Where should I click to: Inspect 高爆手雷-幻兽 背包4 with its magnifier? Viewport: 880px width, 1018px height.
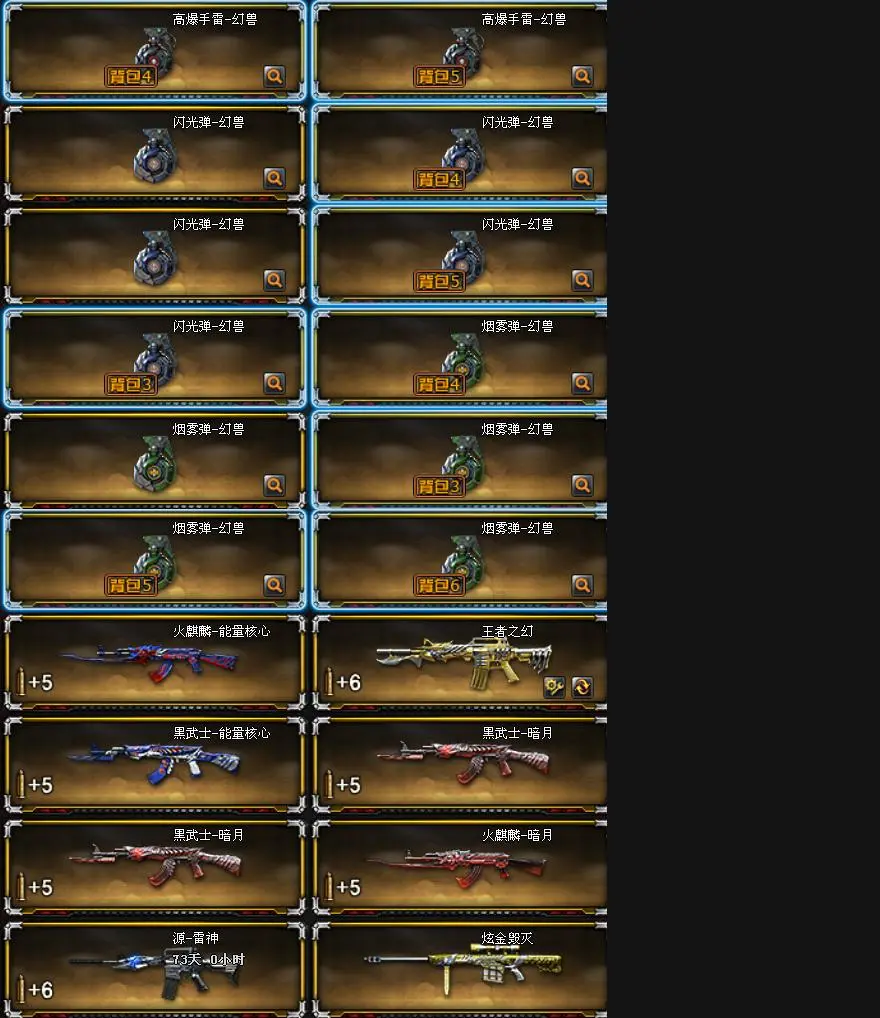[274, 76]
